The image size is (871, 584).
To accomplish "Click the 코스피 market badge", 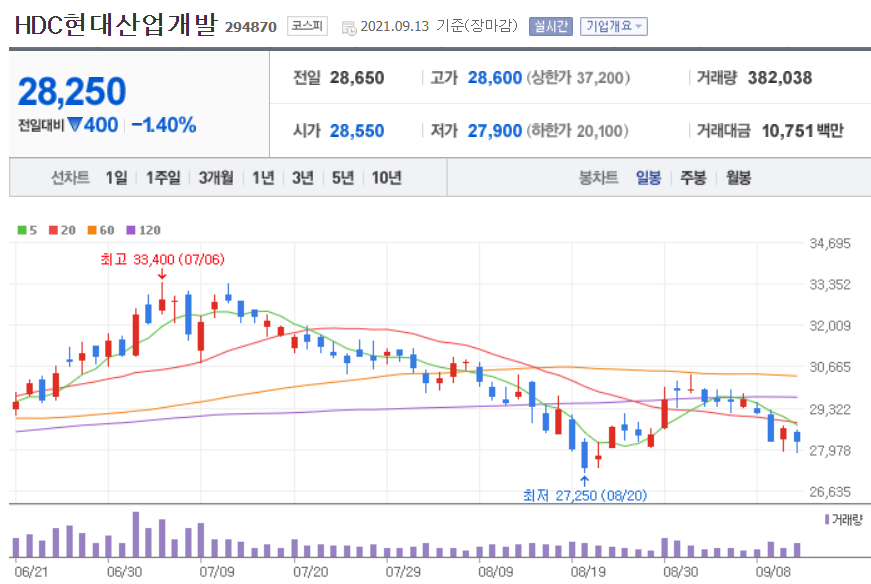I will [x=307, y=26].
